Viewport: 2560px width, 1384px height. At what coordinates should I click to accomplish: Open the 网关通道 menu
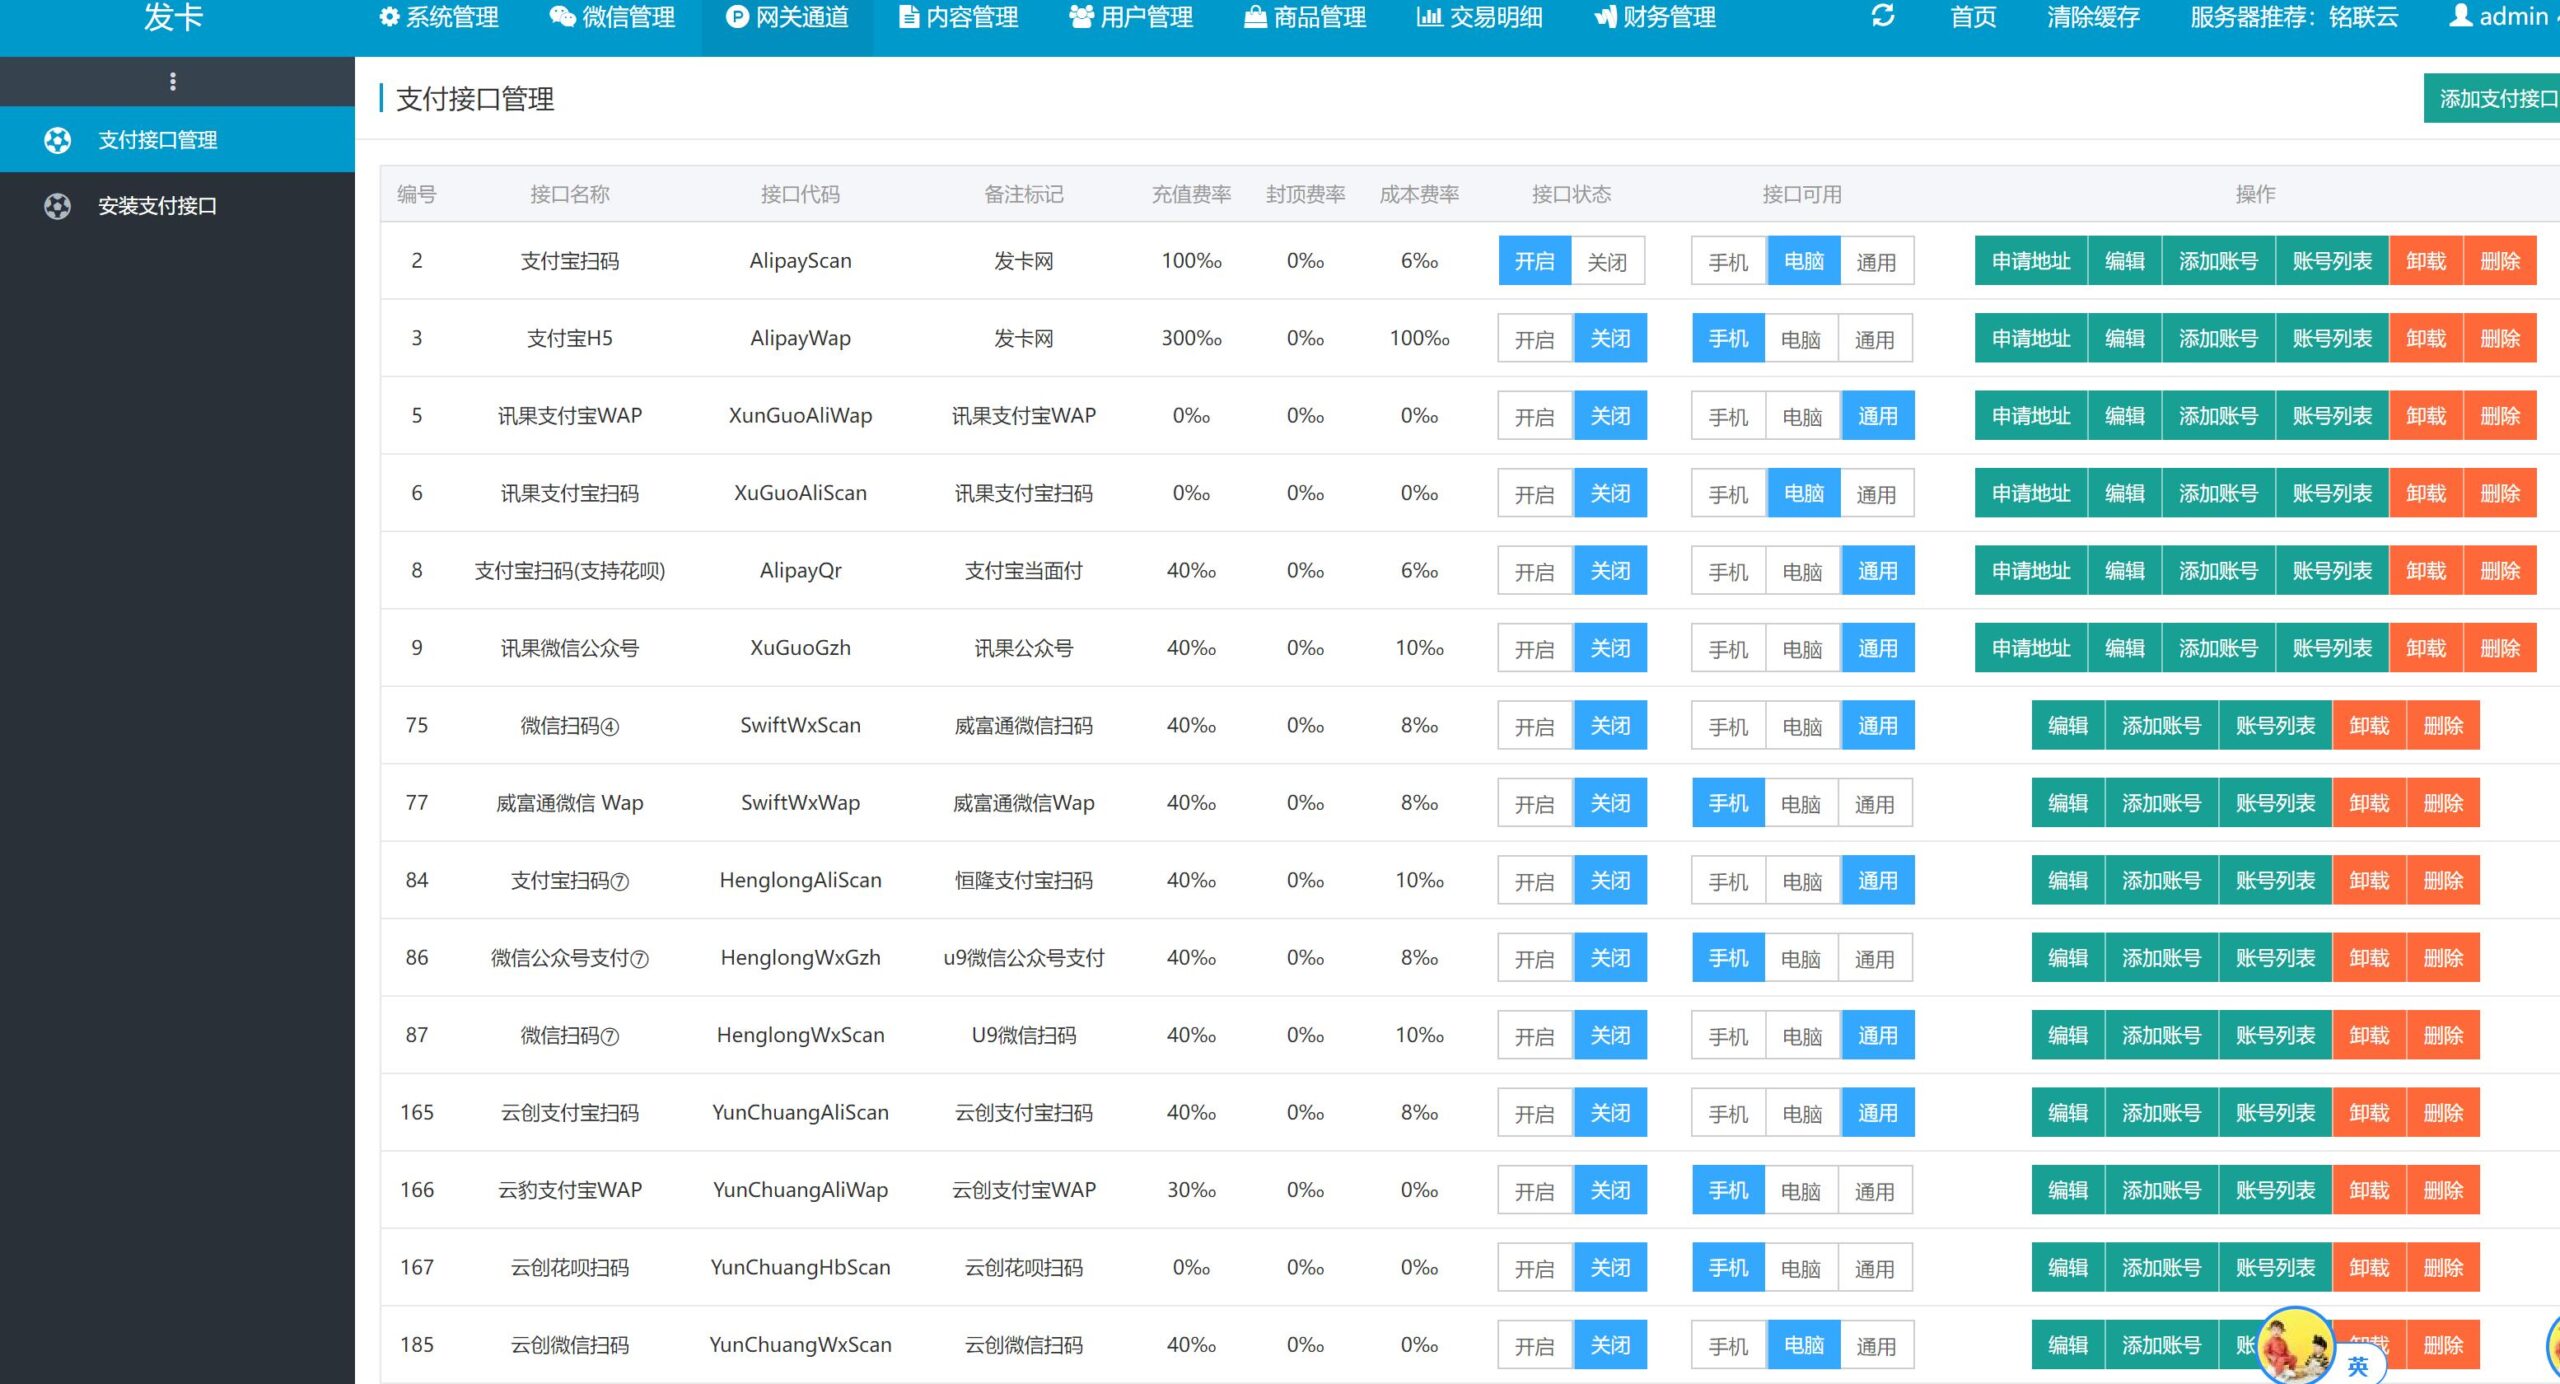point(787,17)
